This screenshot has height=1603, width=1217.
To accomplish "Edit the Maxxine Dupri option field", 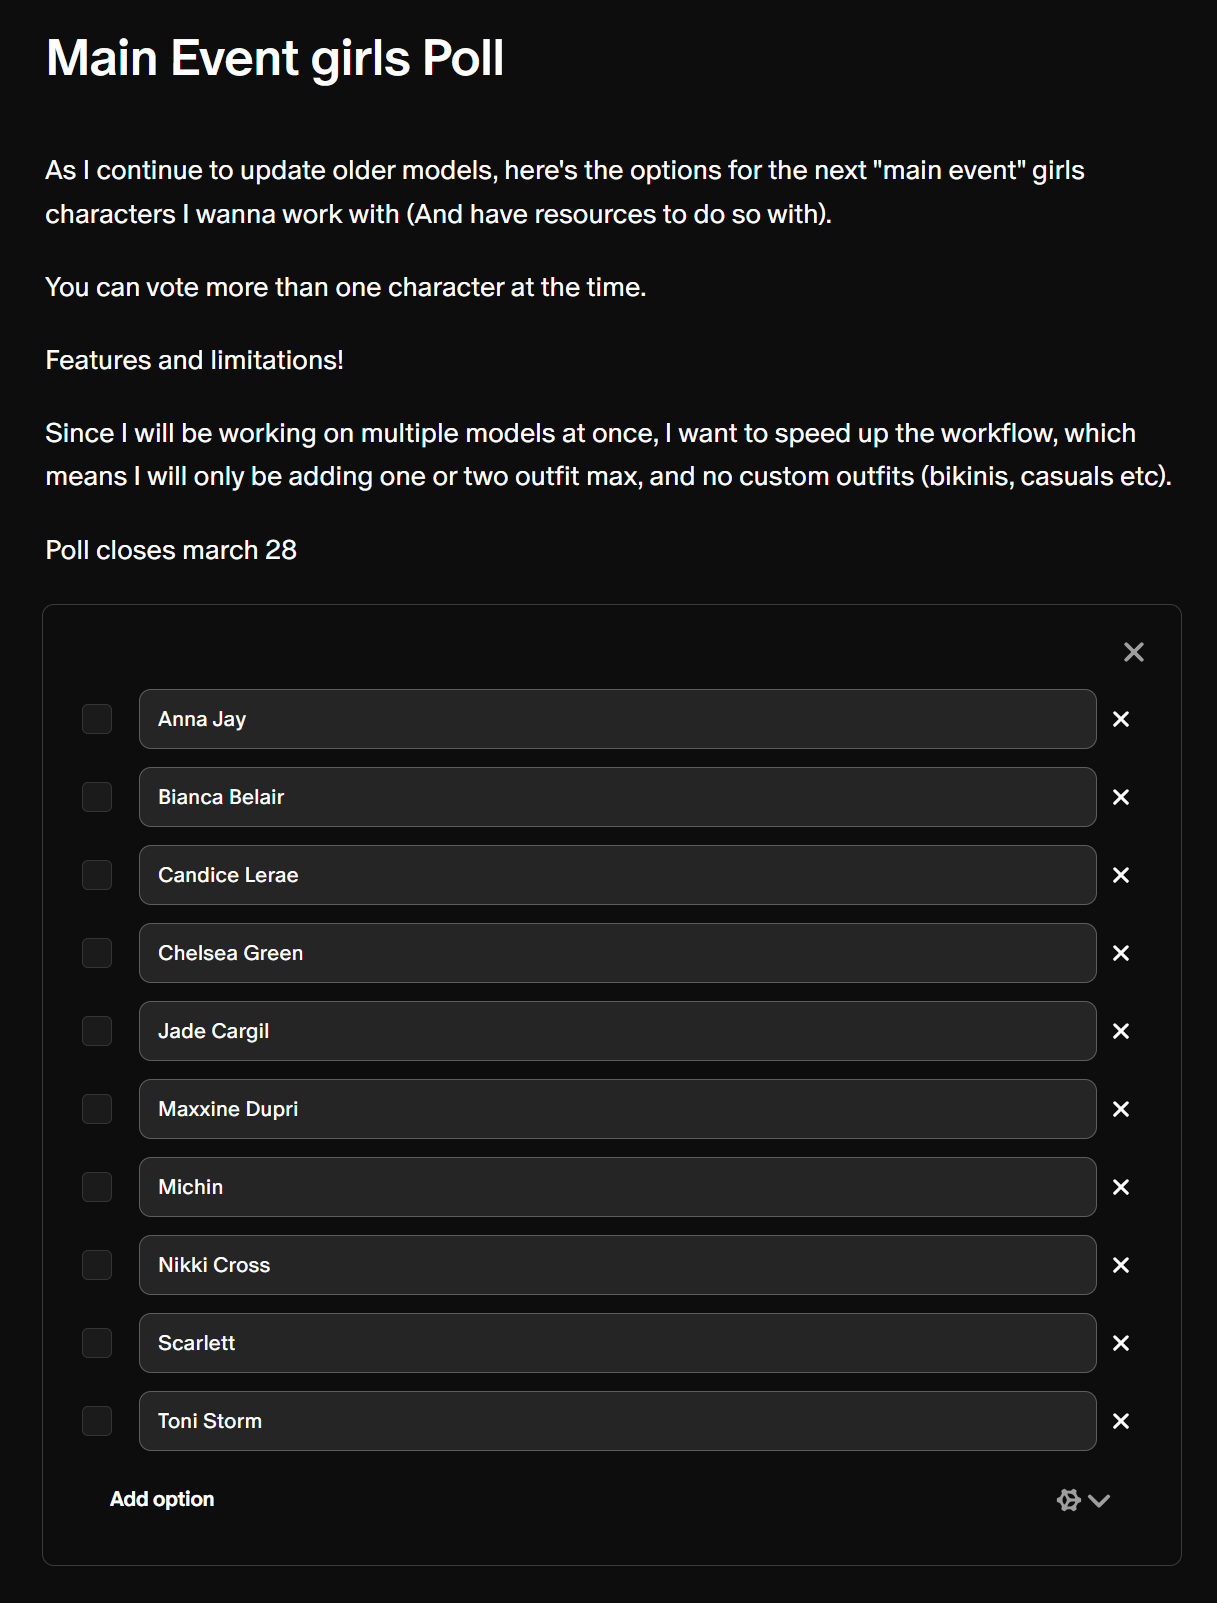I will click(618, 1109).
